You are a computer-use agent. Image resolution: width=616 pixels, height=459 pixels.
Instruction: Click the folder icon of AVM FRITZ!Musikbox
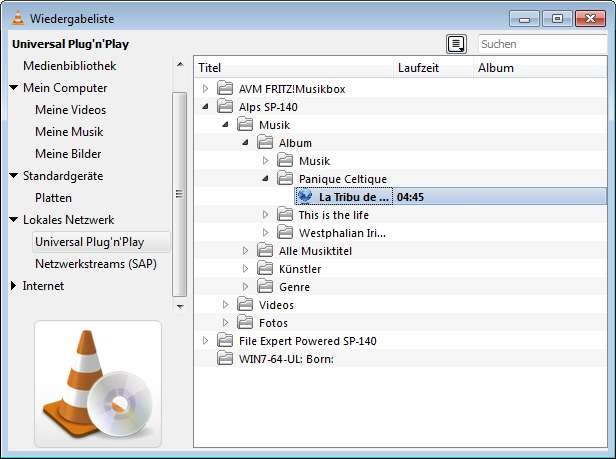click(x=225, y=88)
